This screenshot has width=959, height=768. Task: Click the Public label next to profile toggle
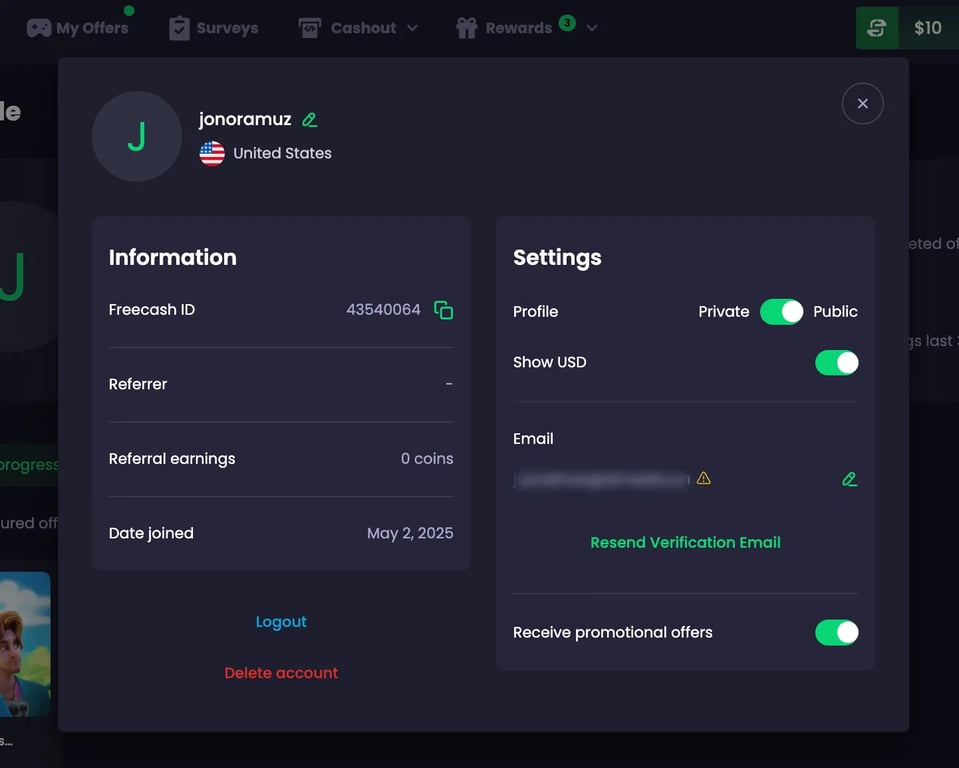point(835,312)
